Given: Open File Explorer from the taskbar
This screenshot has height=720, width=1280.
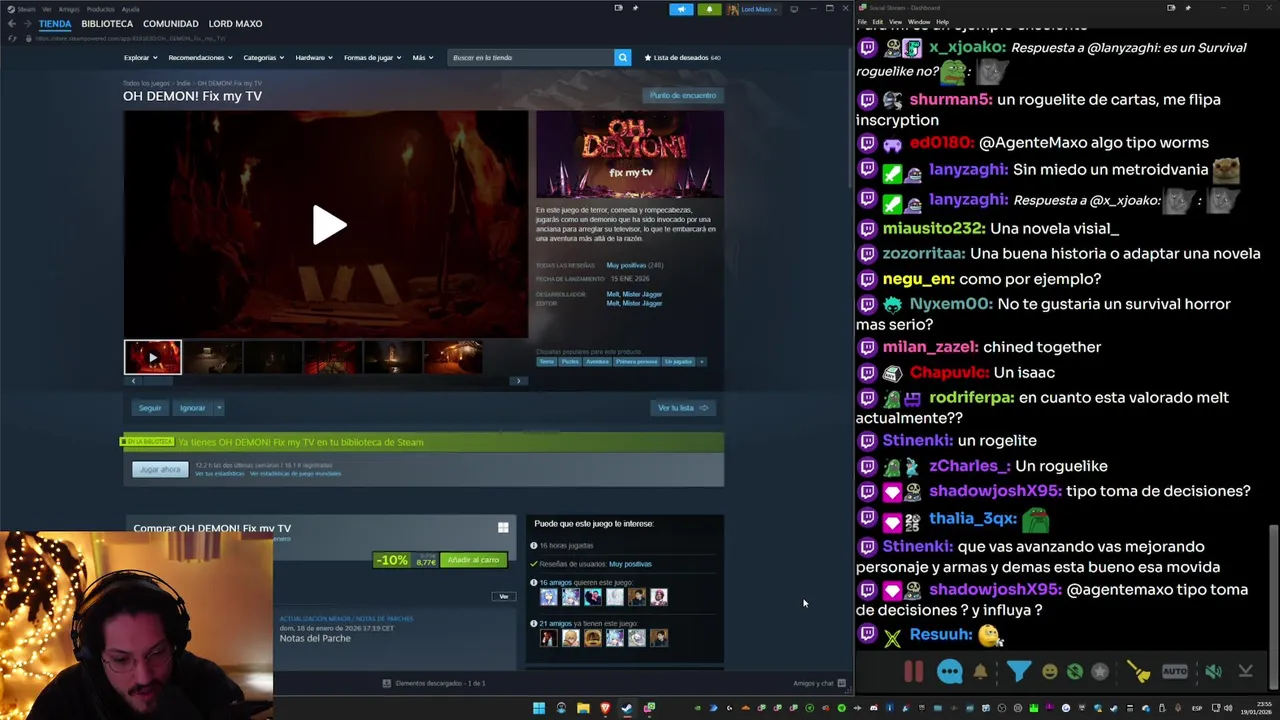Looking at the screenshot, I should [583, 708].
